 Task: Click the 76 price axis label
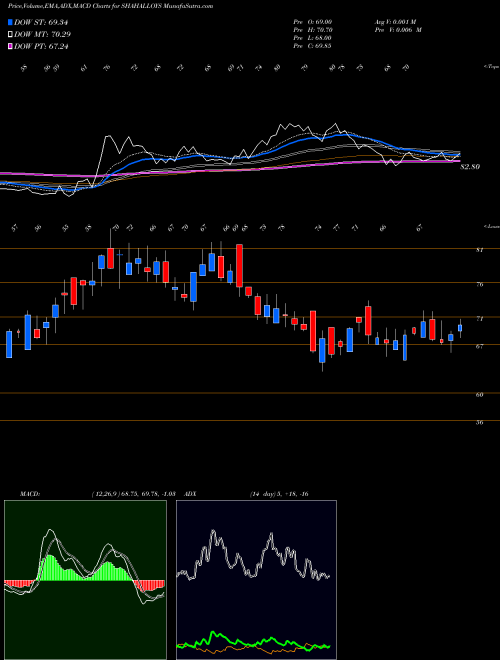(x=479, y=284)
